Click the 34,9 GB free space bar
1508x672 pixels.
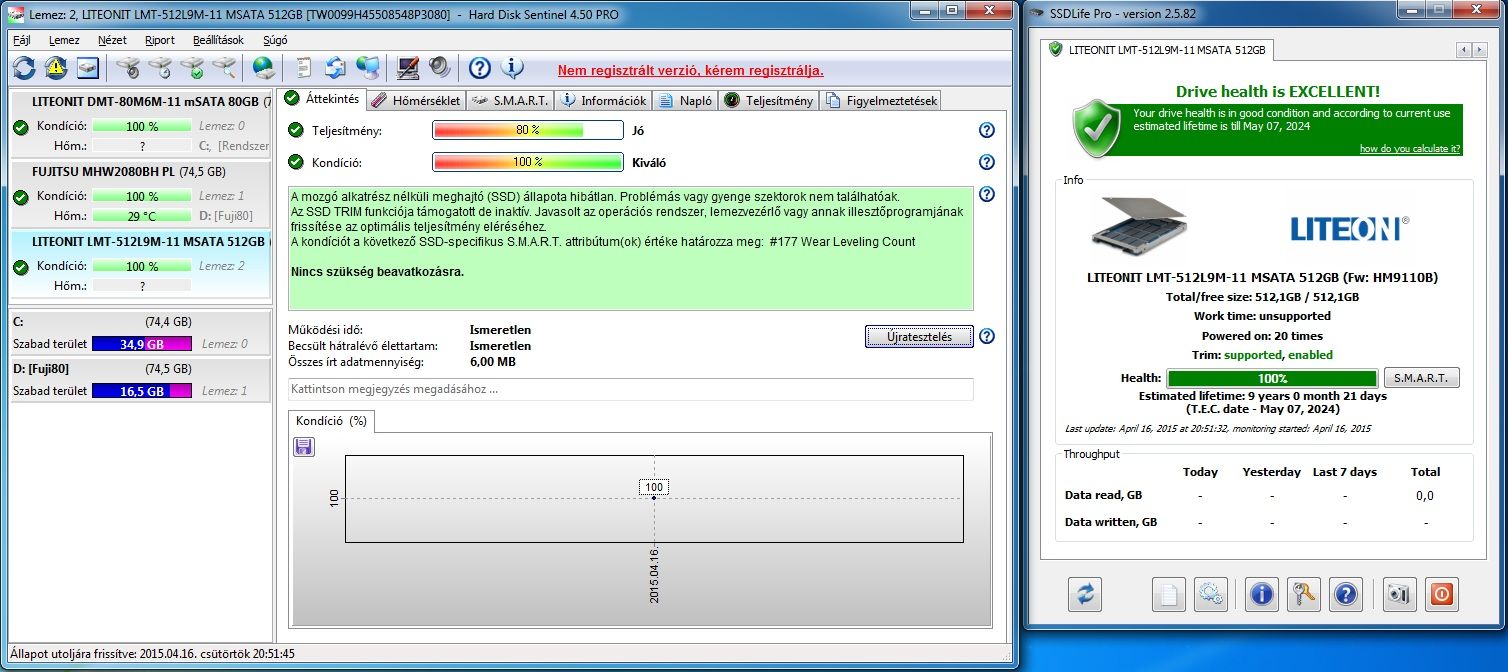[141, 344]
